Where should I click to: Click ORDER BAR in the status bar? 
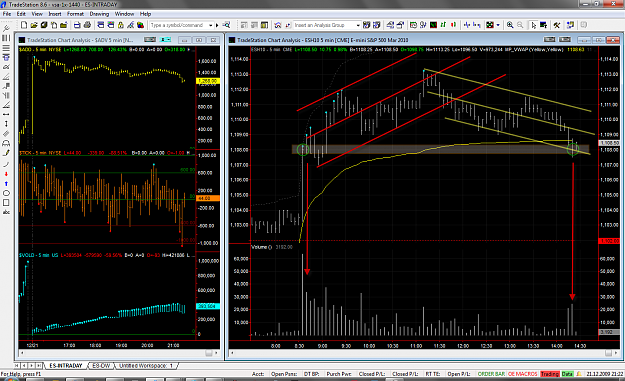point(491,374)
